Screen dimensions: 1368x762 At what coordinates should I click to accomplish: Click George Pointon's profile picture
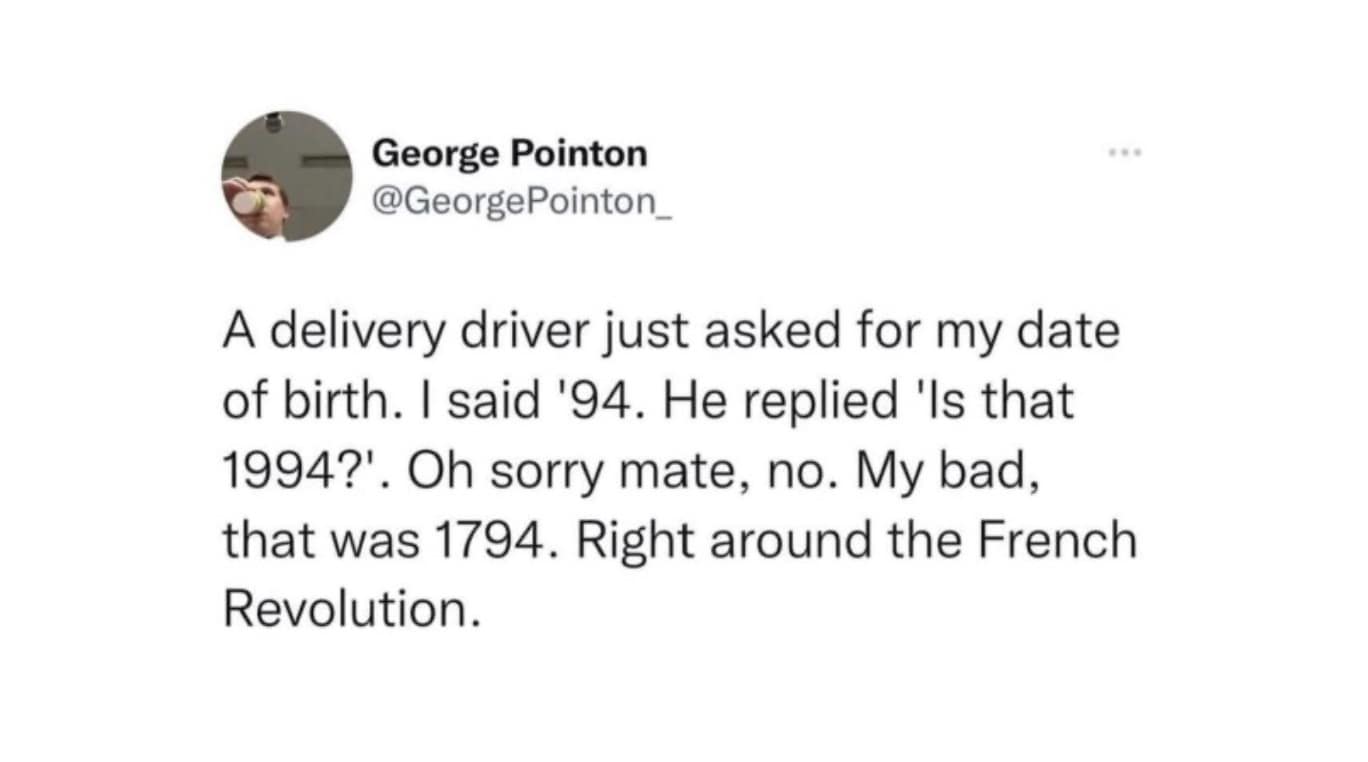[285, 176]
